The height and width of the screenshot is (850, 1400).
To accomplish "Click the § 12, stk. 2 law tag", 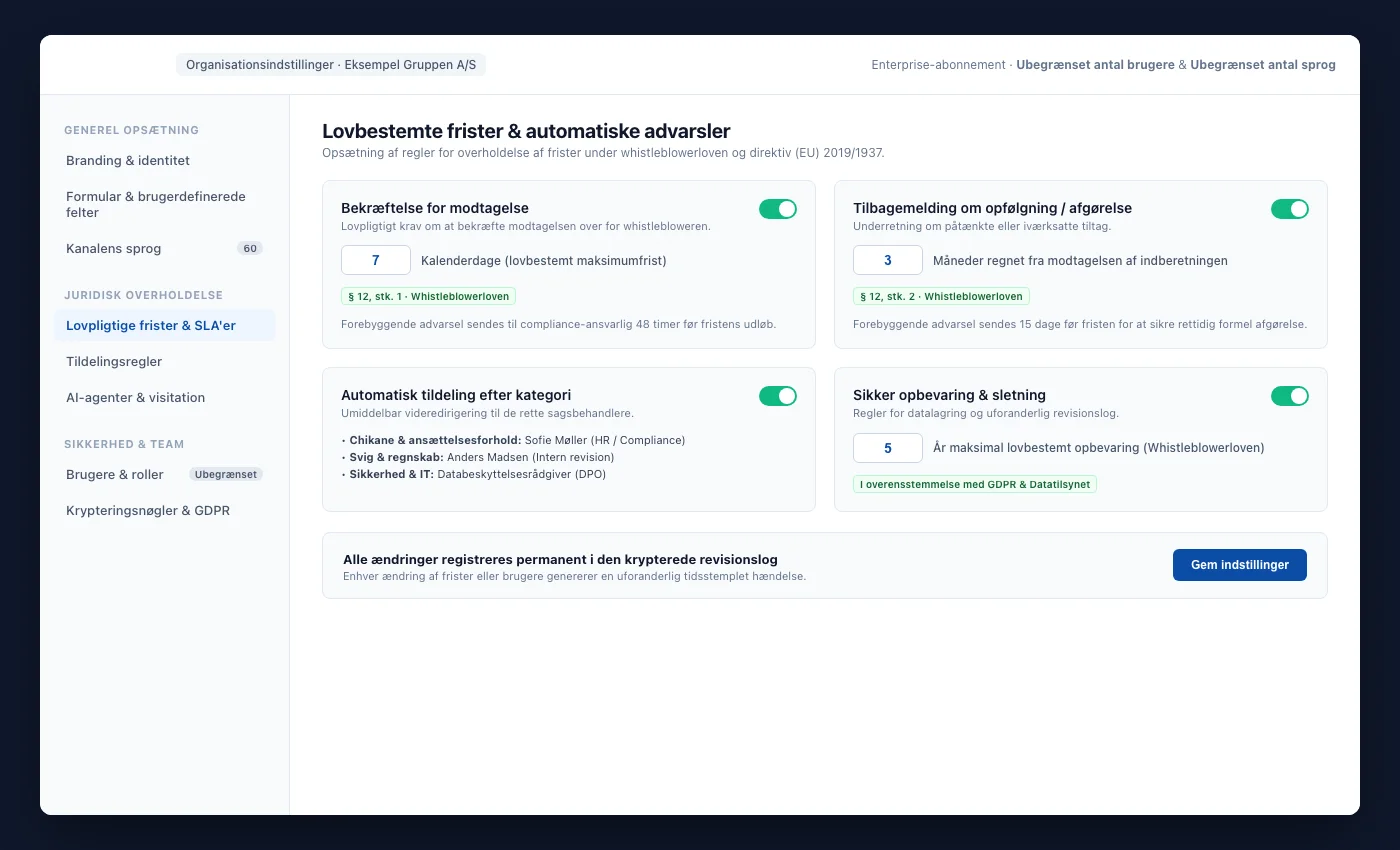I will click(x=941, y=296).
